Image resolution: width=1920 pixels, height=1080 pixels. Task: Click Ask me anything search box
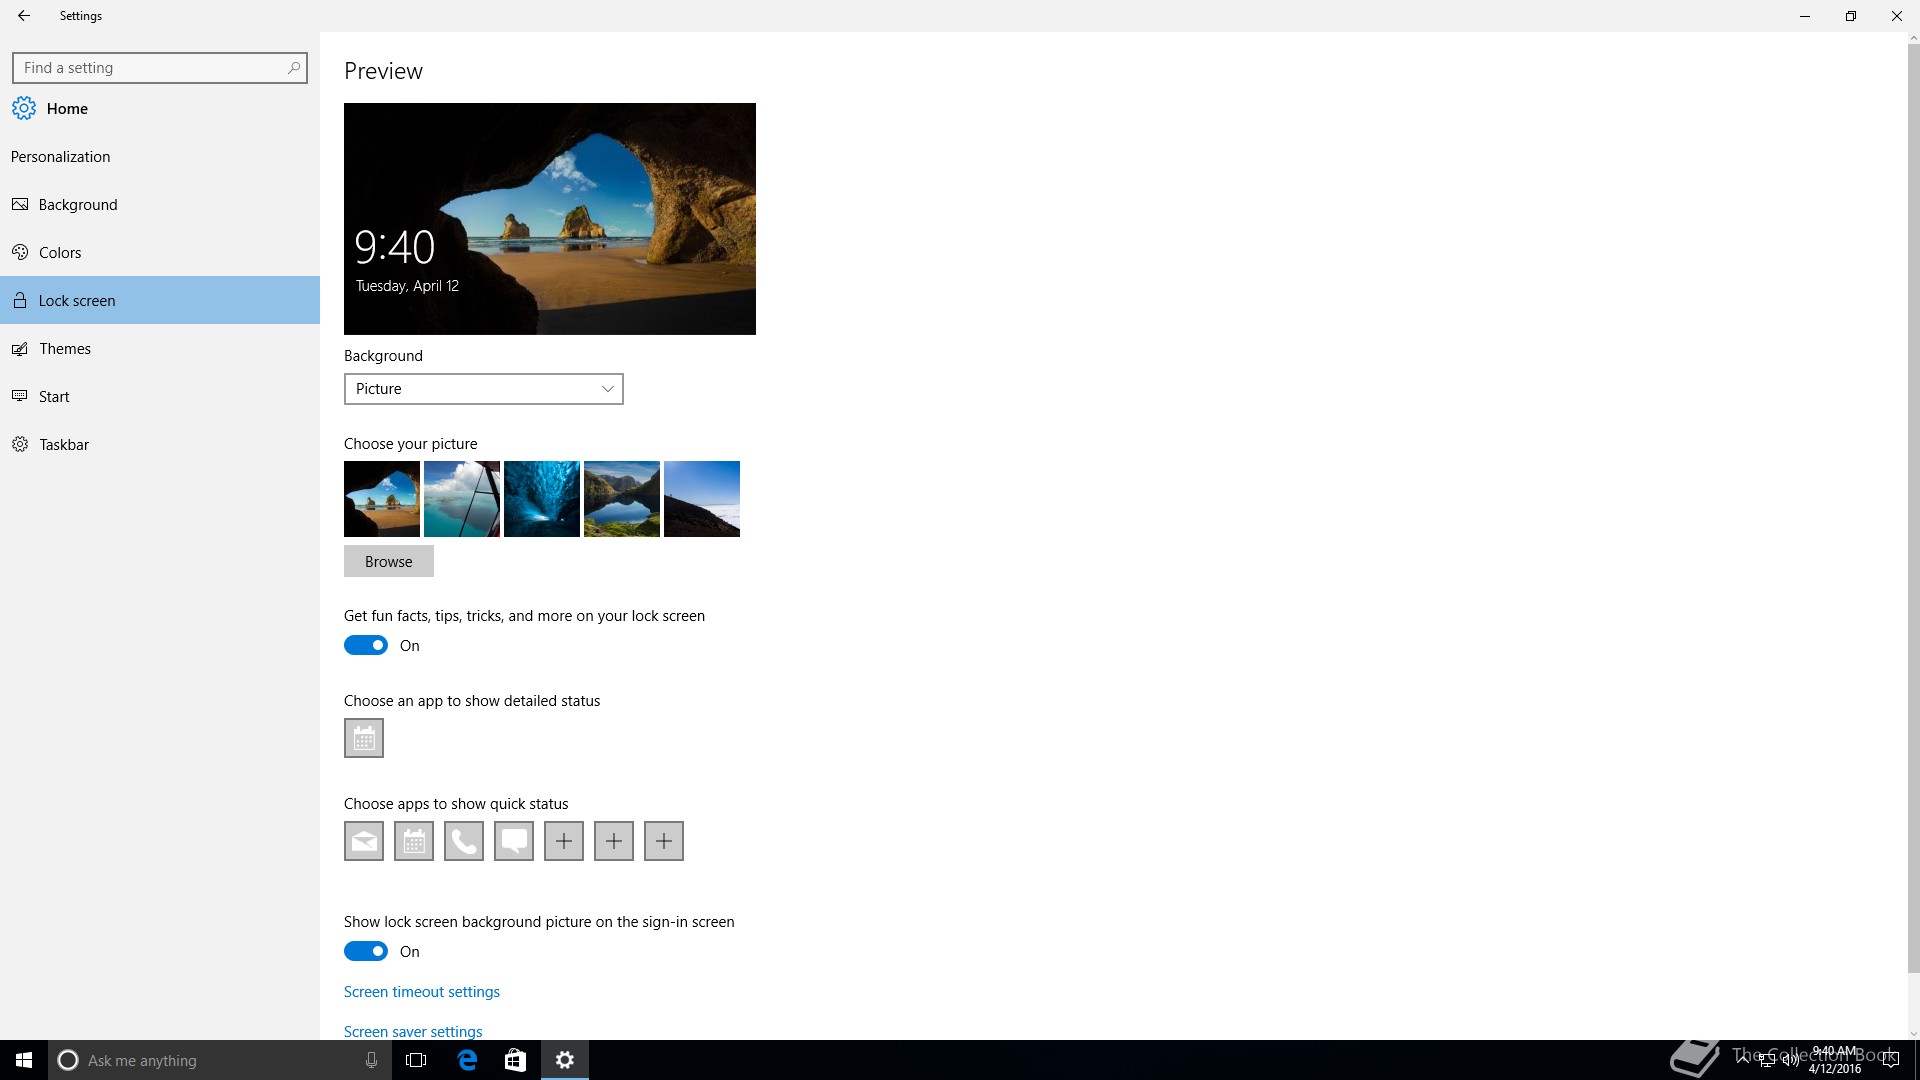click(x=220, y=1060)
